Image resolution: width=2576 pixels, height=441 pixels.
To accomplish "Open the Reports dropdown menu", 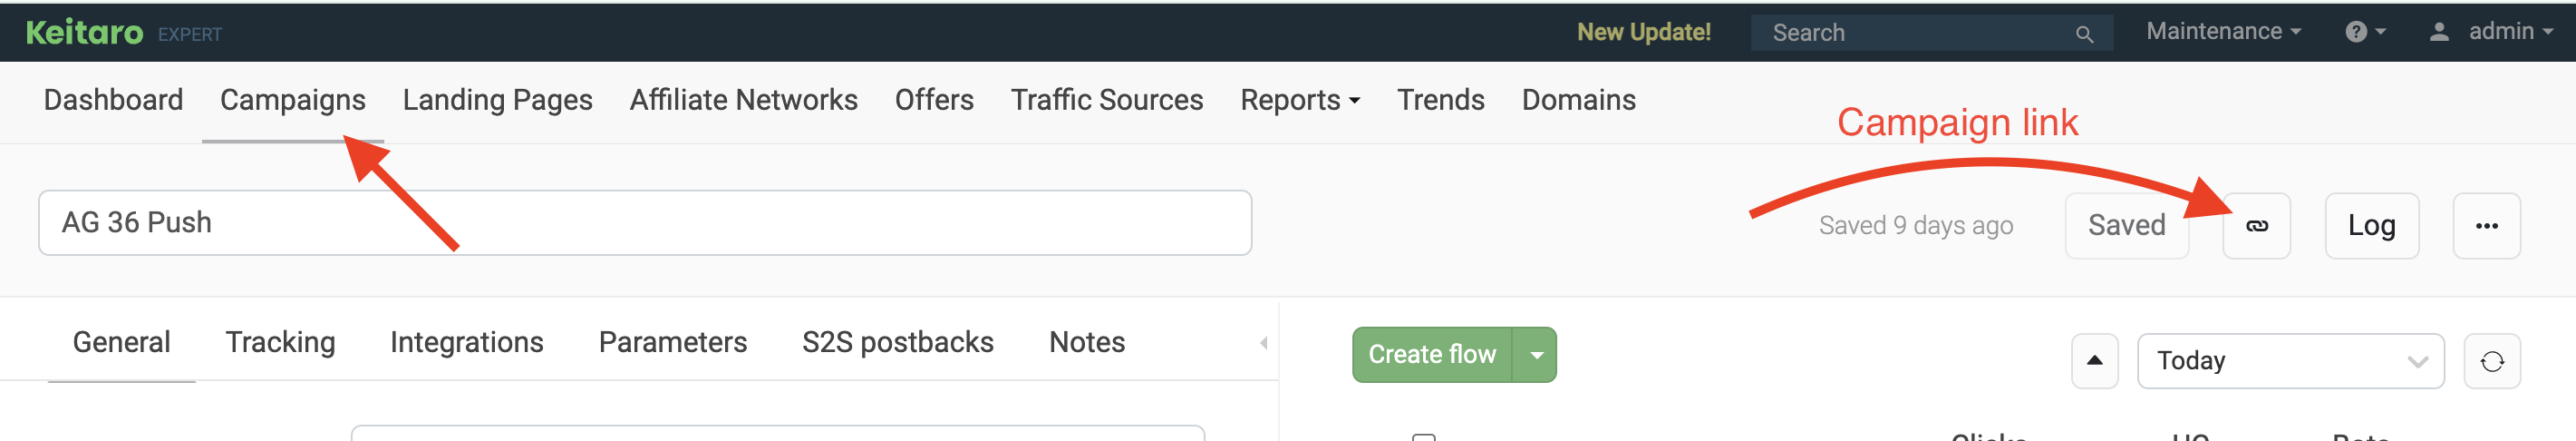I will coord(1300,100).
